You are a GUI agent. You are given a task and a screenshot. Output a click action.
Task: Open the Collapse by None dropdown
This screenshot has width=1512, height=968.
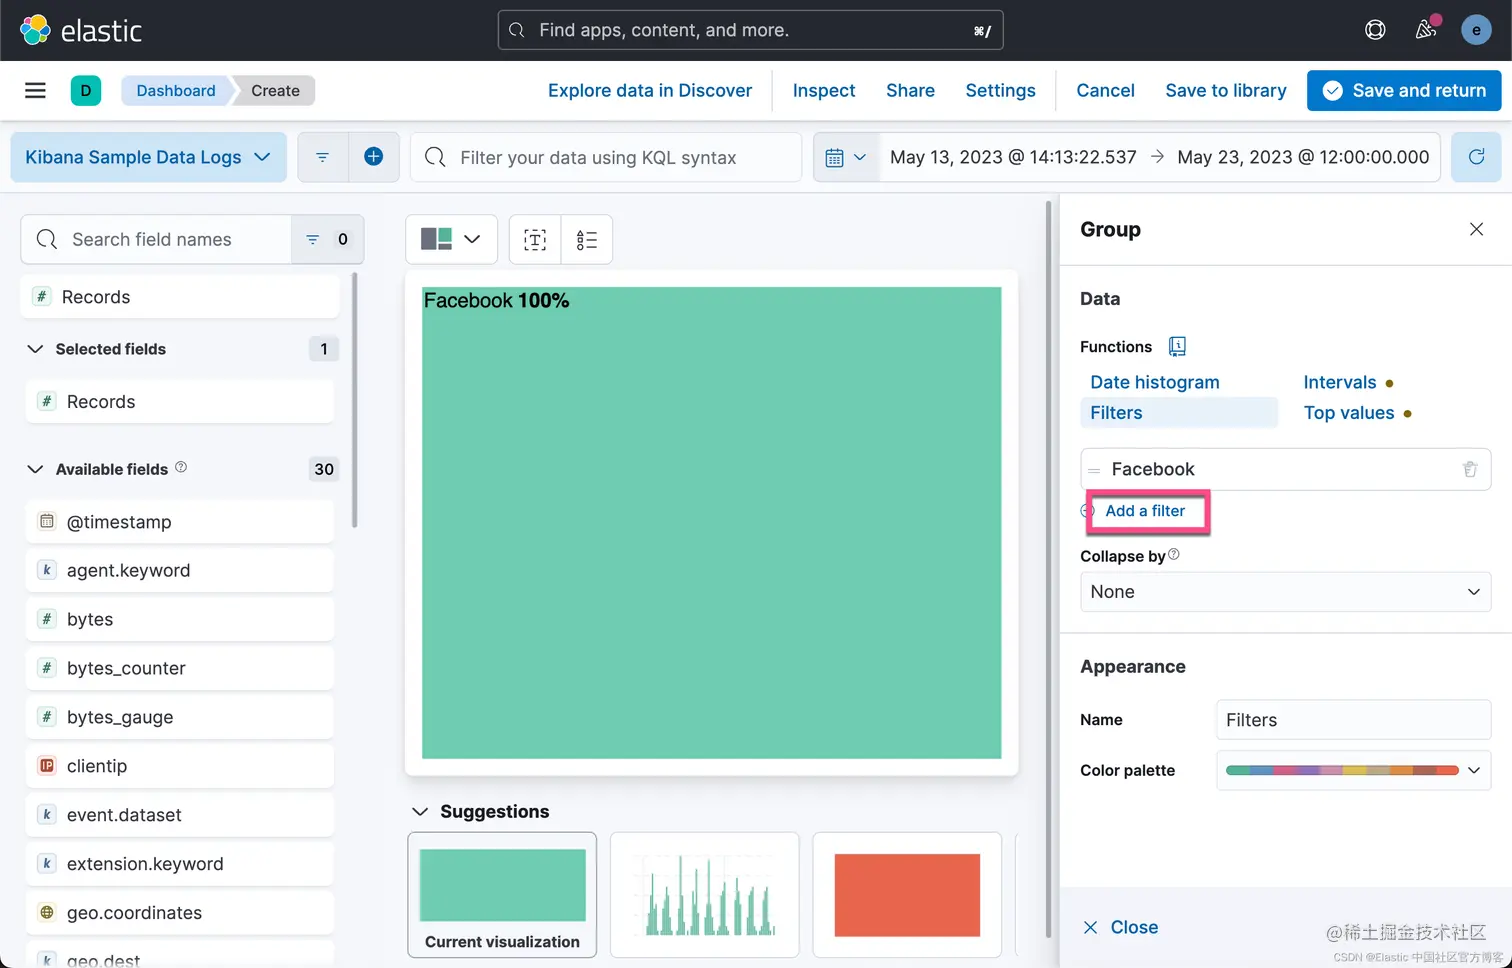1285,592
